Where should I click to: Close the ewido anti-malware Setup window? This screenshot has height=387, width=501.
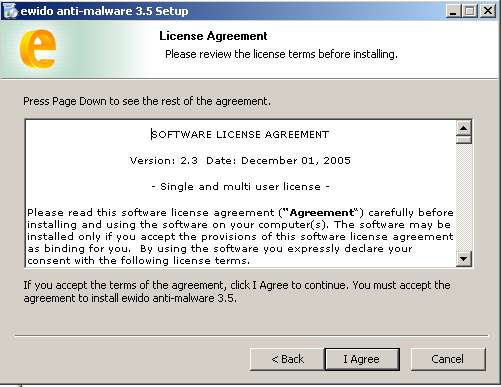point(488,11)
